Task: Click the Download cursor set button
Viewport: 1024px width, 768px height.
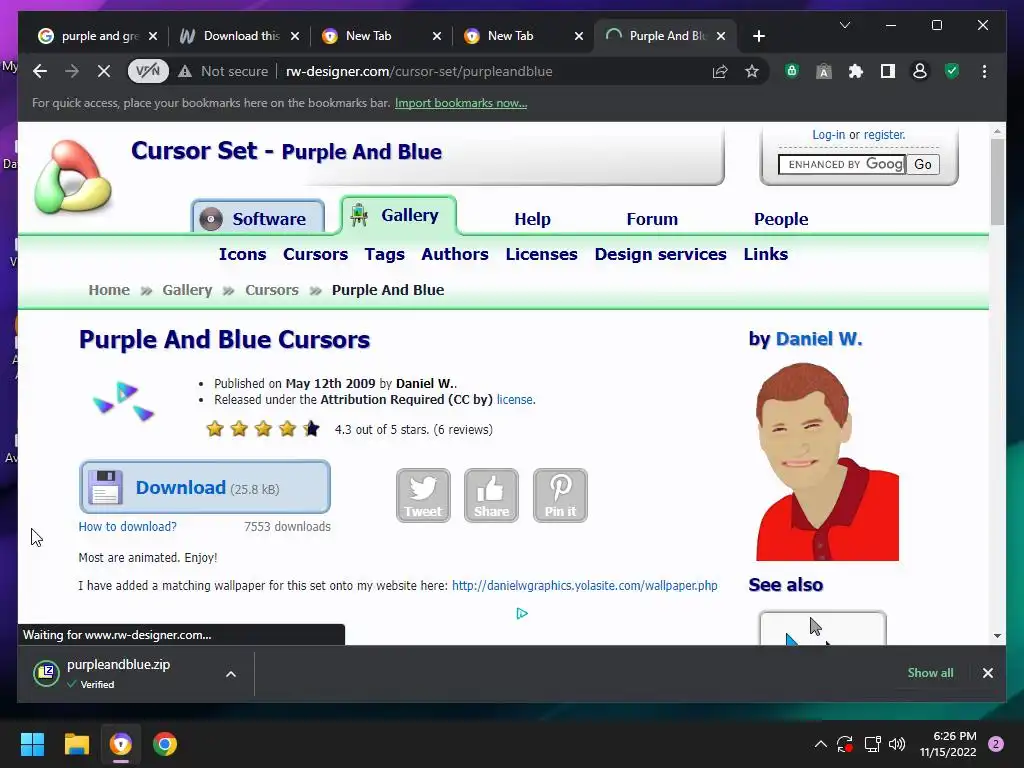Action: 204,487
